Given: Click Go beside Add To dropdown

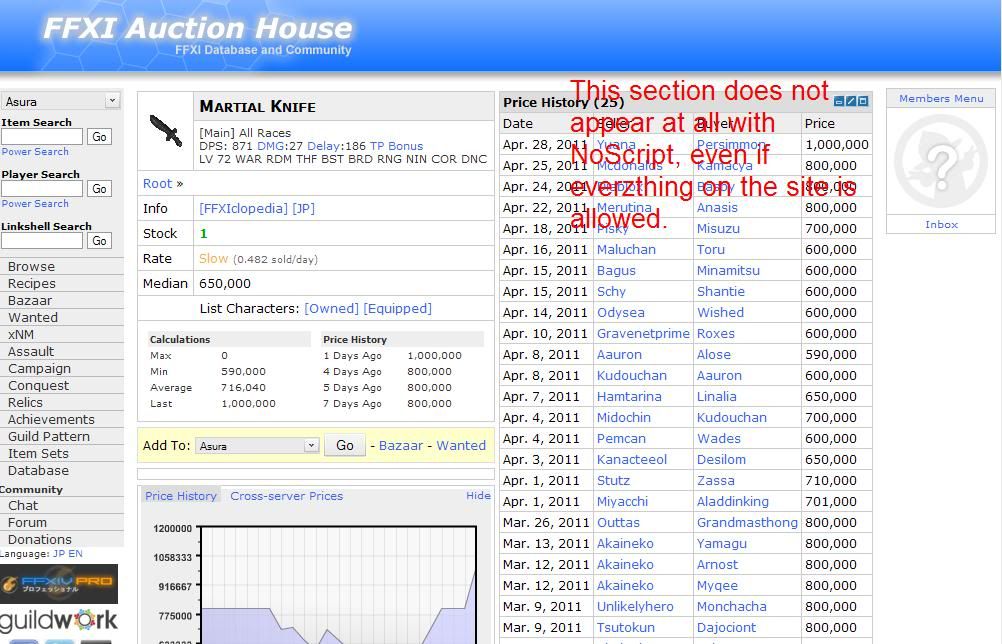Looking at the screenshot, I should coord(345,445).
